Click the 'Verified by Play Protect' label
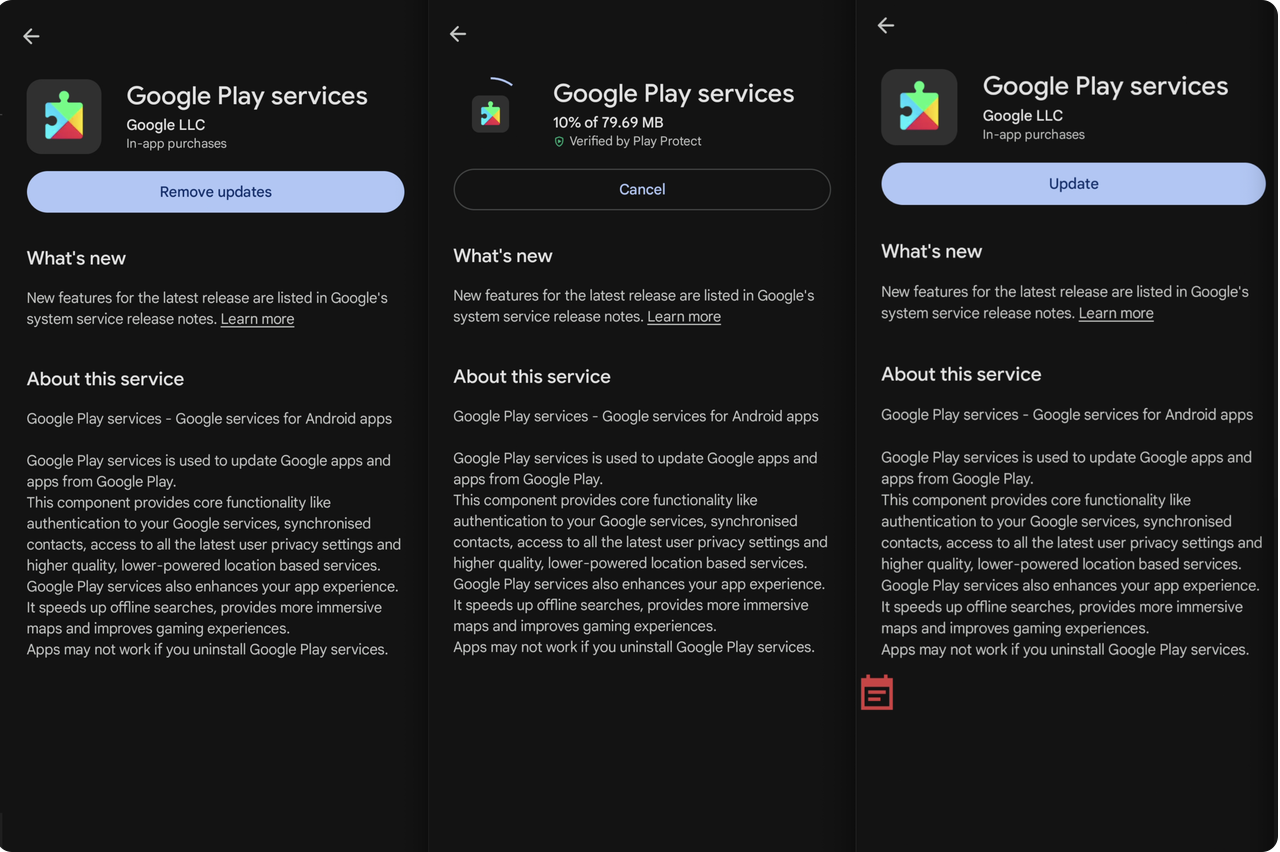 coord(635,142)
